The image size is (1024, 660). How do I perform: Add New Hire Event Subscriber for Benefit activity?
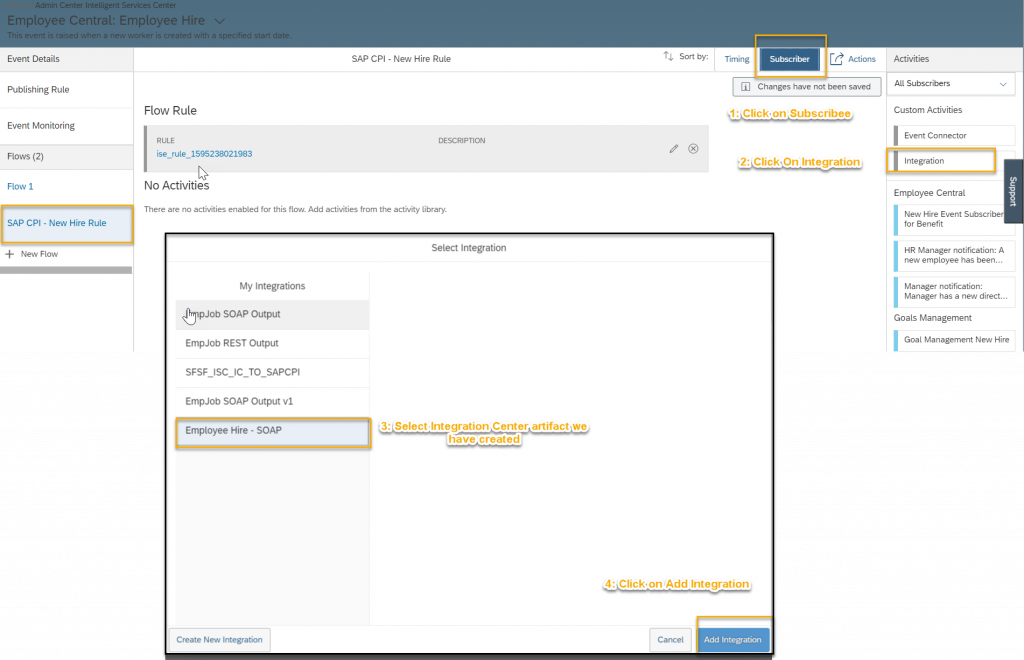(954, 219)
